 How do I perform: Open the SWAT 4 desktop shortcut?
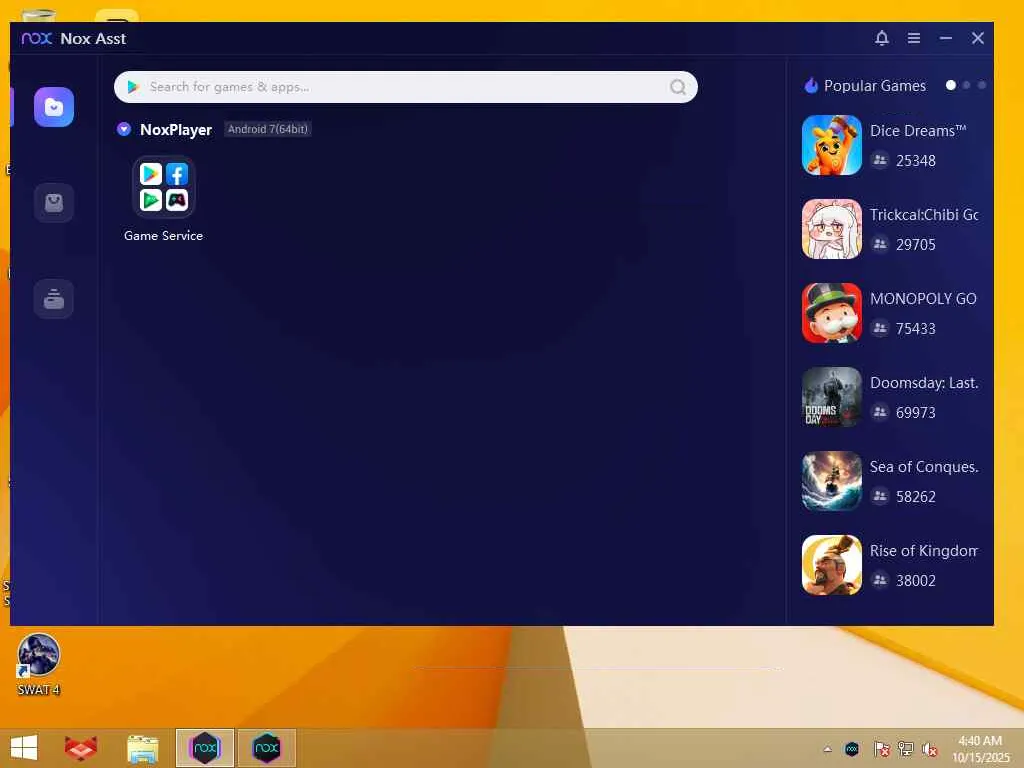click(x=39, y=664)
